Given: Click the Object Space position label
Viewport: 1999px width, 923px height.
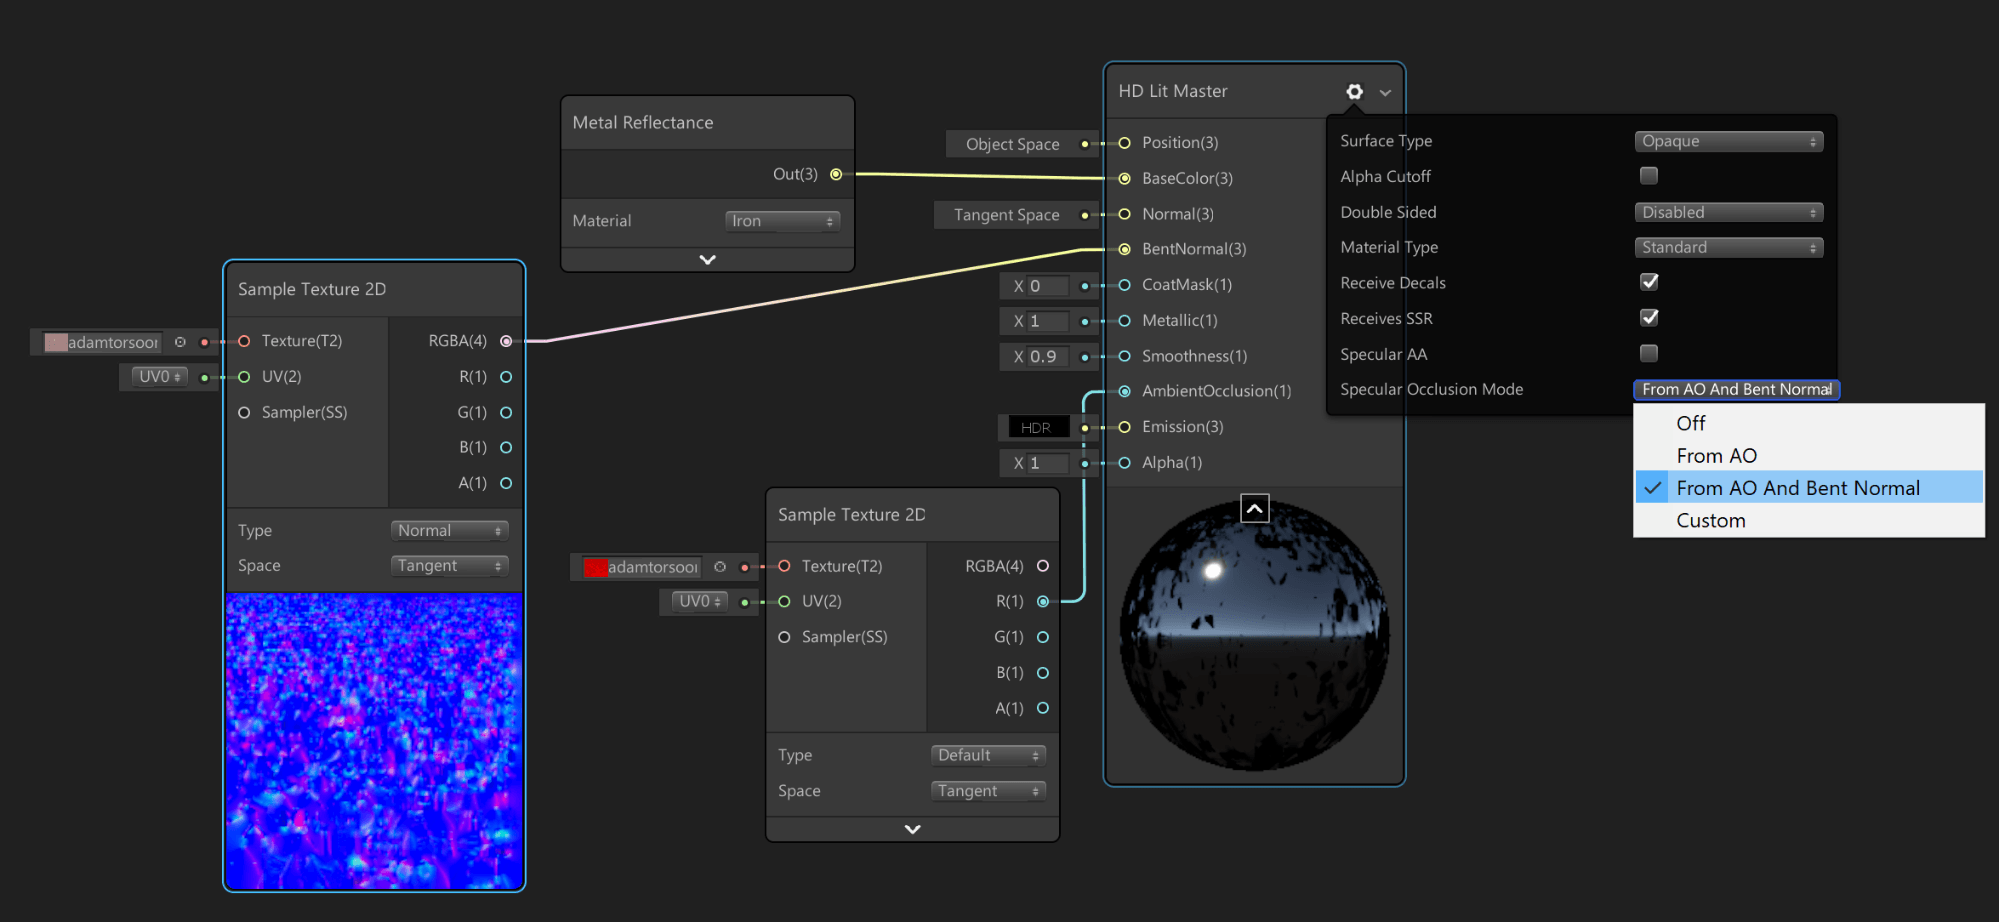Looking at the screenshot, I should (x=1012, y=144).
